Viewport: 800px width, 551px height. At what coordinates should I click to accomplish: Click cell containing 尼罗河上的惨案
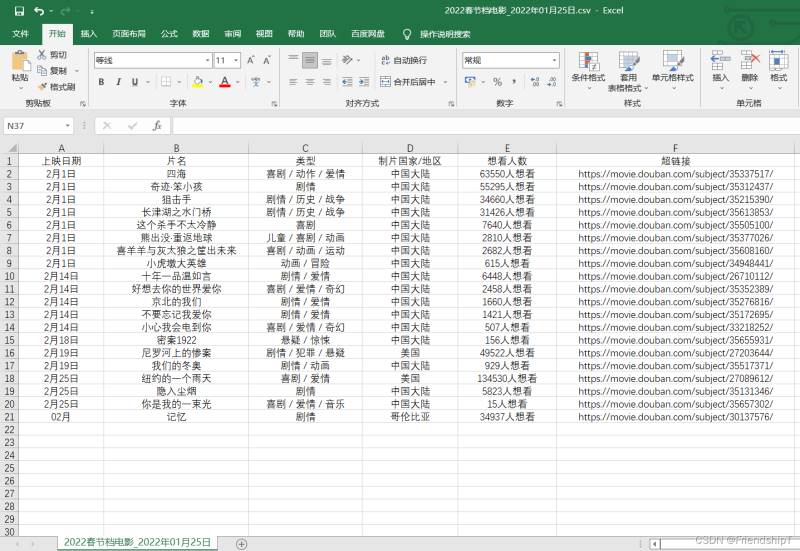[176, 353]
